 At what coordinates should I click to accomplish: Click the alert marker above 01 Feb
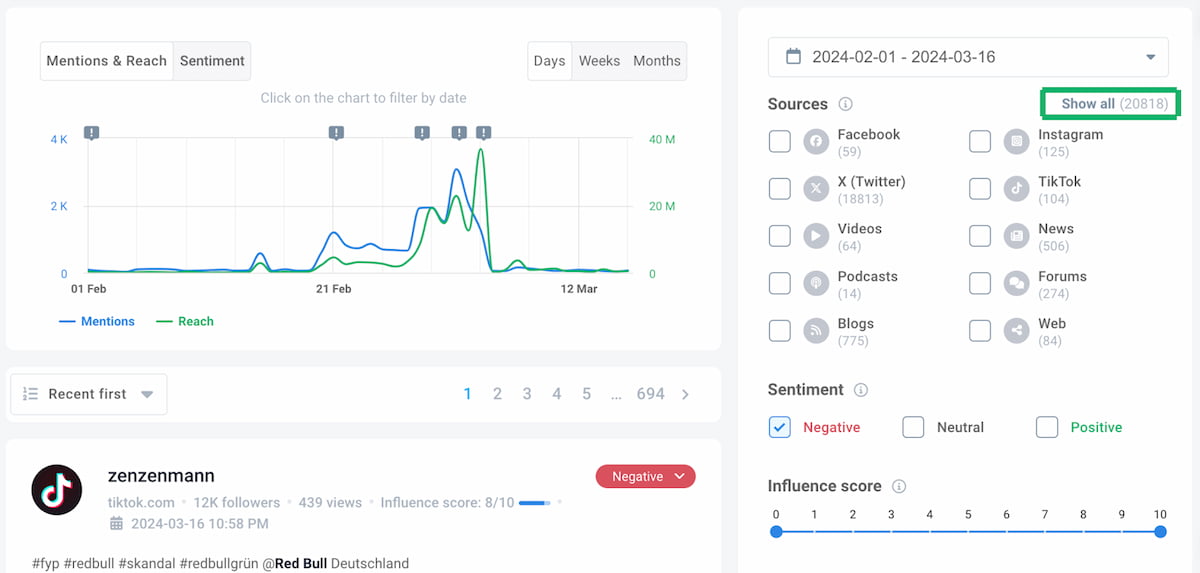pos(91,133)
